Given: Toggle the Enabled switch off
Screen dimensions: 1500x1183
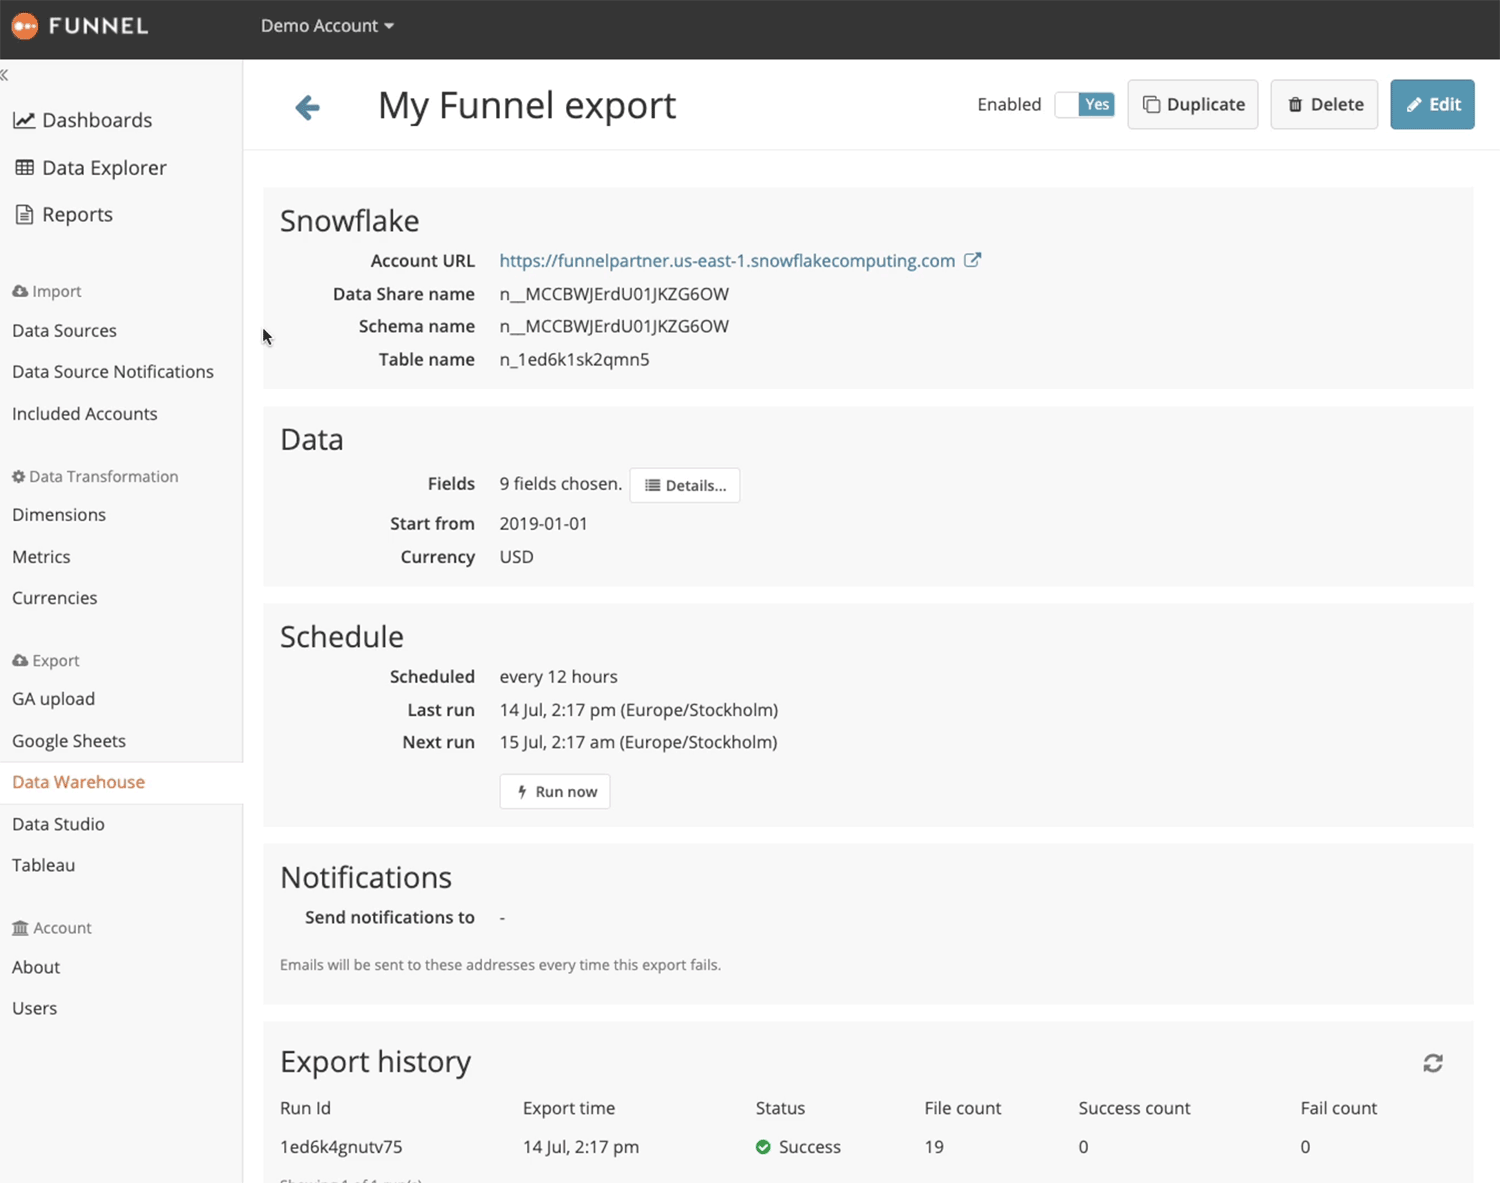Looking at the screenshot, I should point(1085,105).
